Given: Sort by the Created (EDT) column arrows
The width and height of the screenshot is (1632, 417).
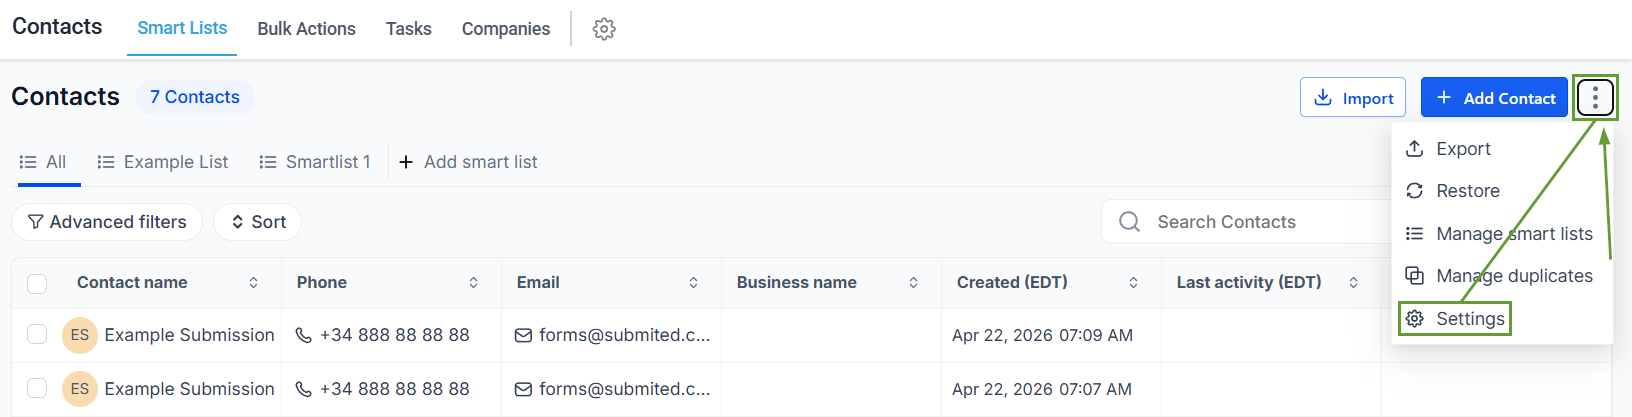Looking at the screenshot, I should tap(1133, 283).
